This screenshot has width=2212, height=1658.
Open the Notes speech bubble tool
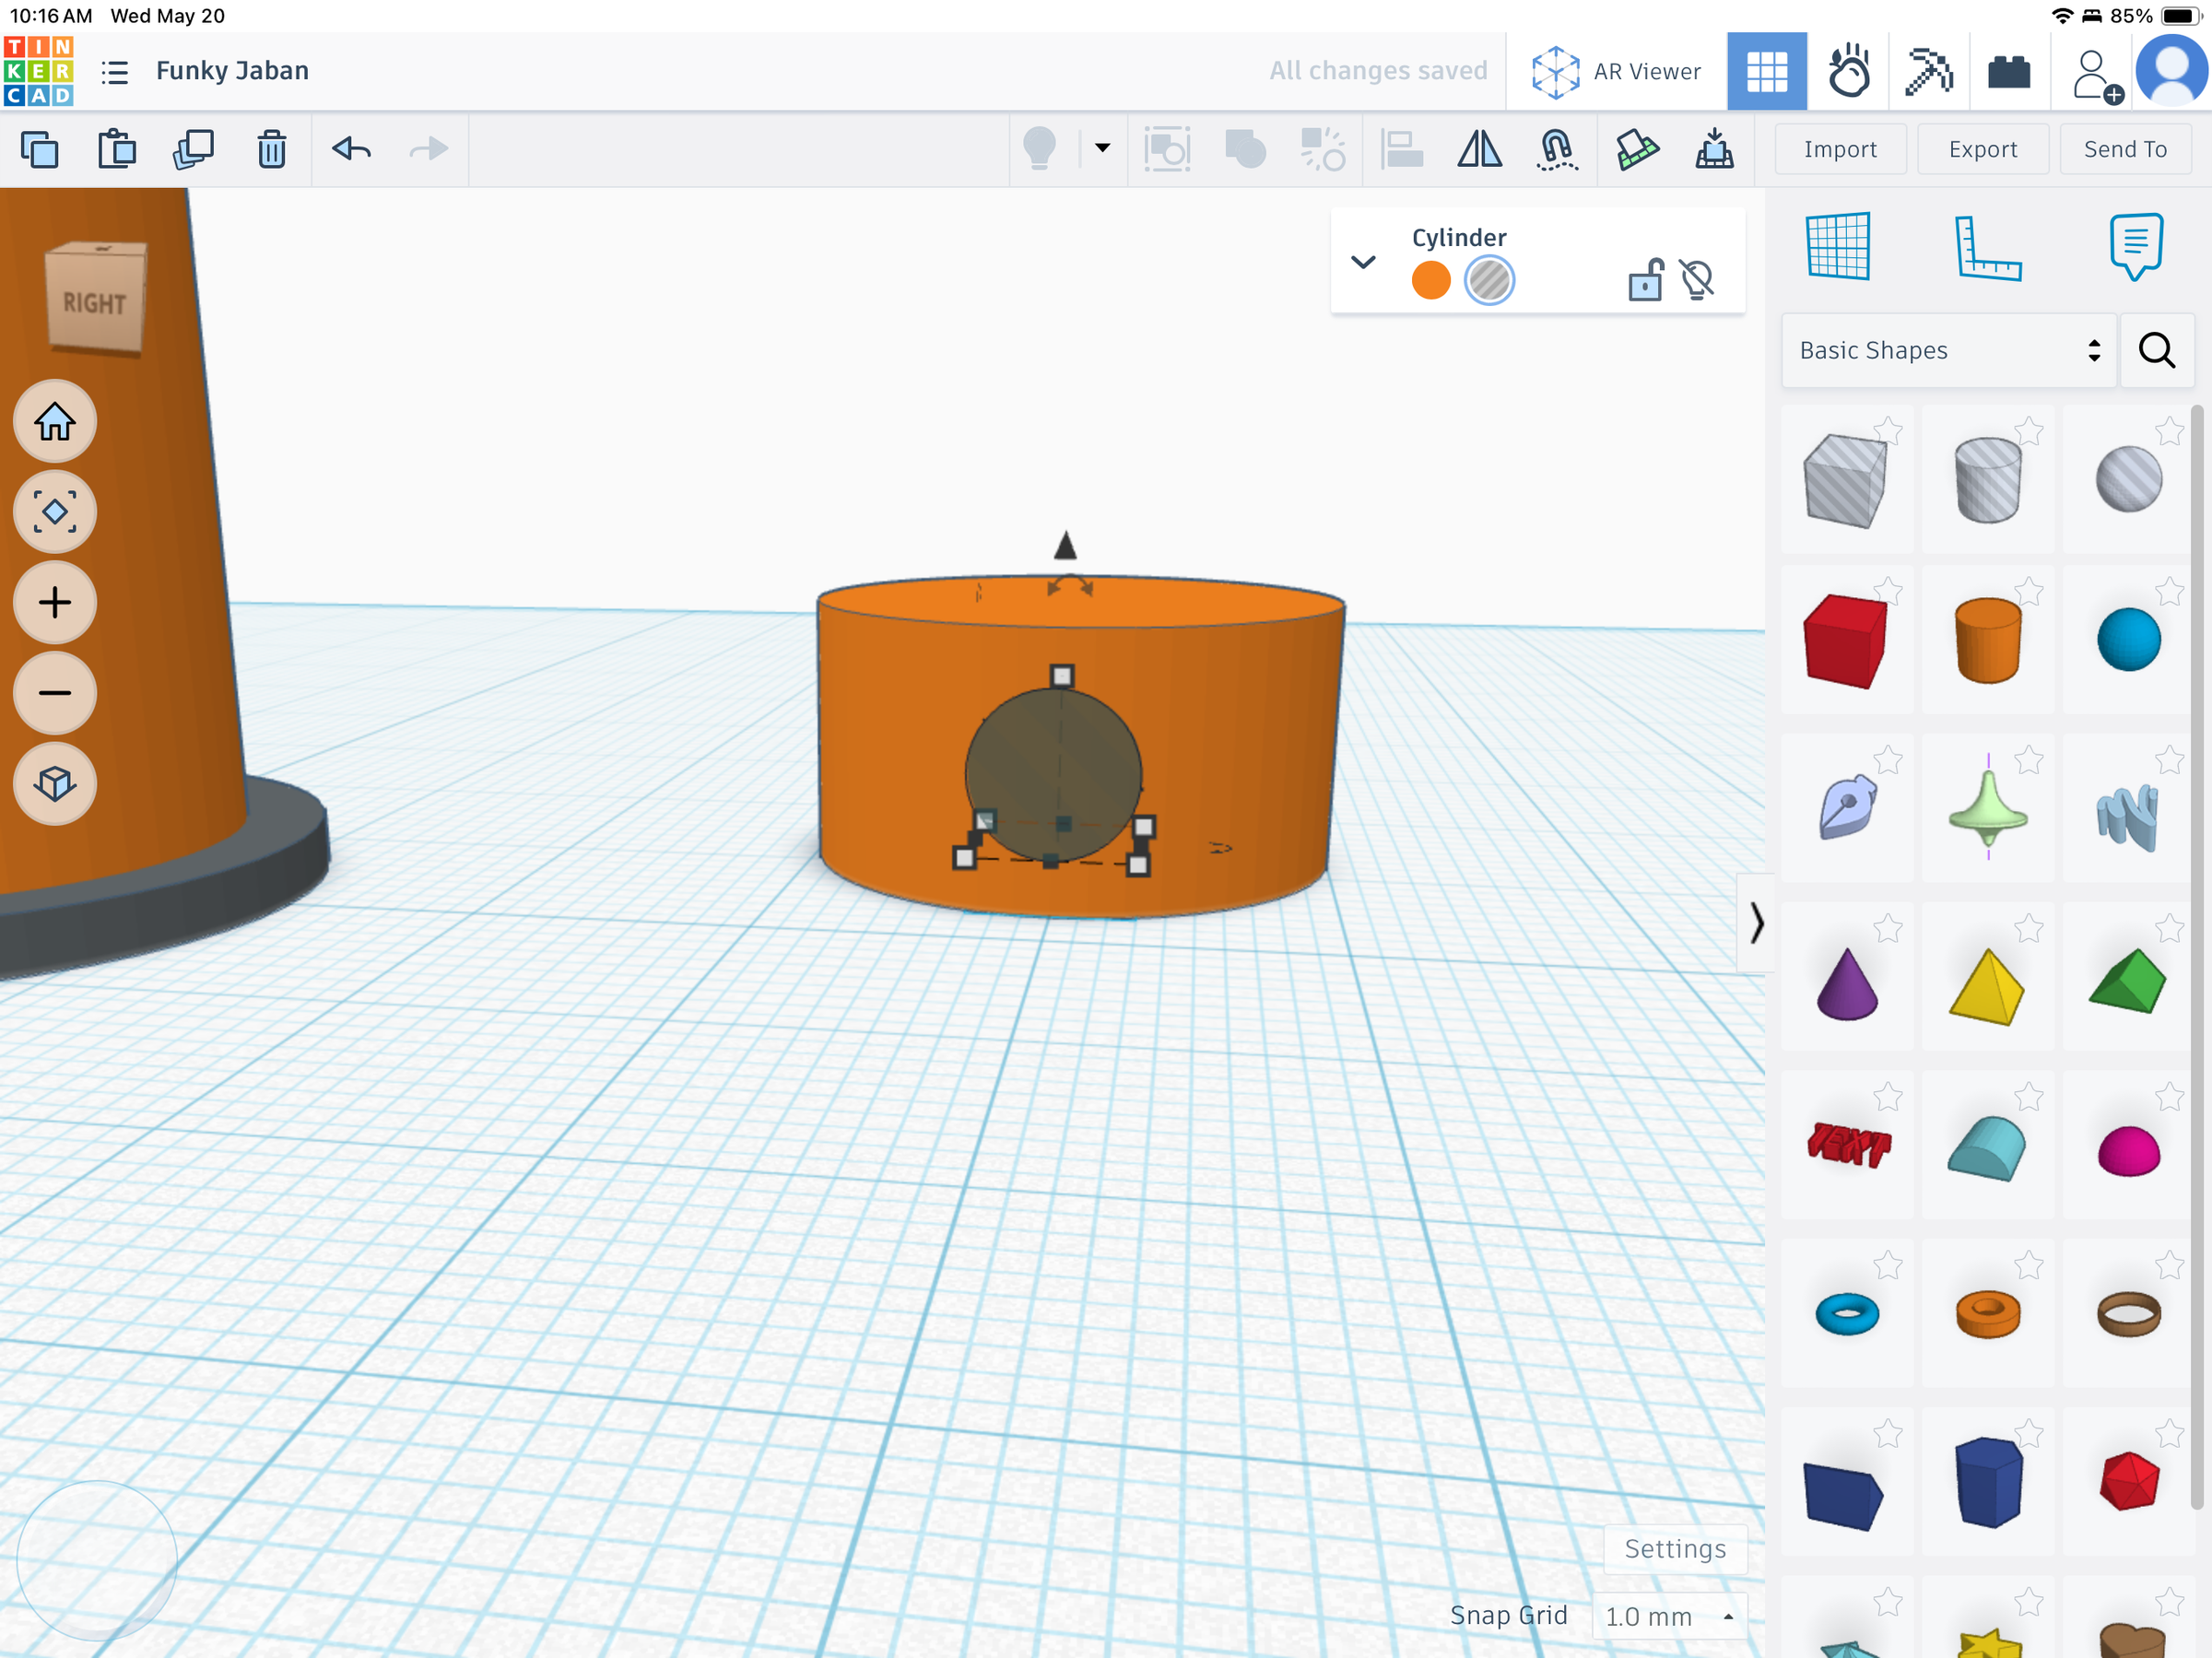coord(2136,246)
